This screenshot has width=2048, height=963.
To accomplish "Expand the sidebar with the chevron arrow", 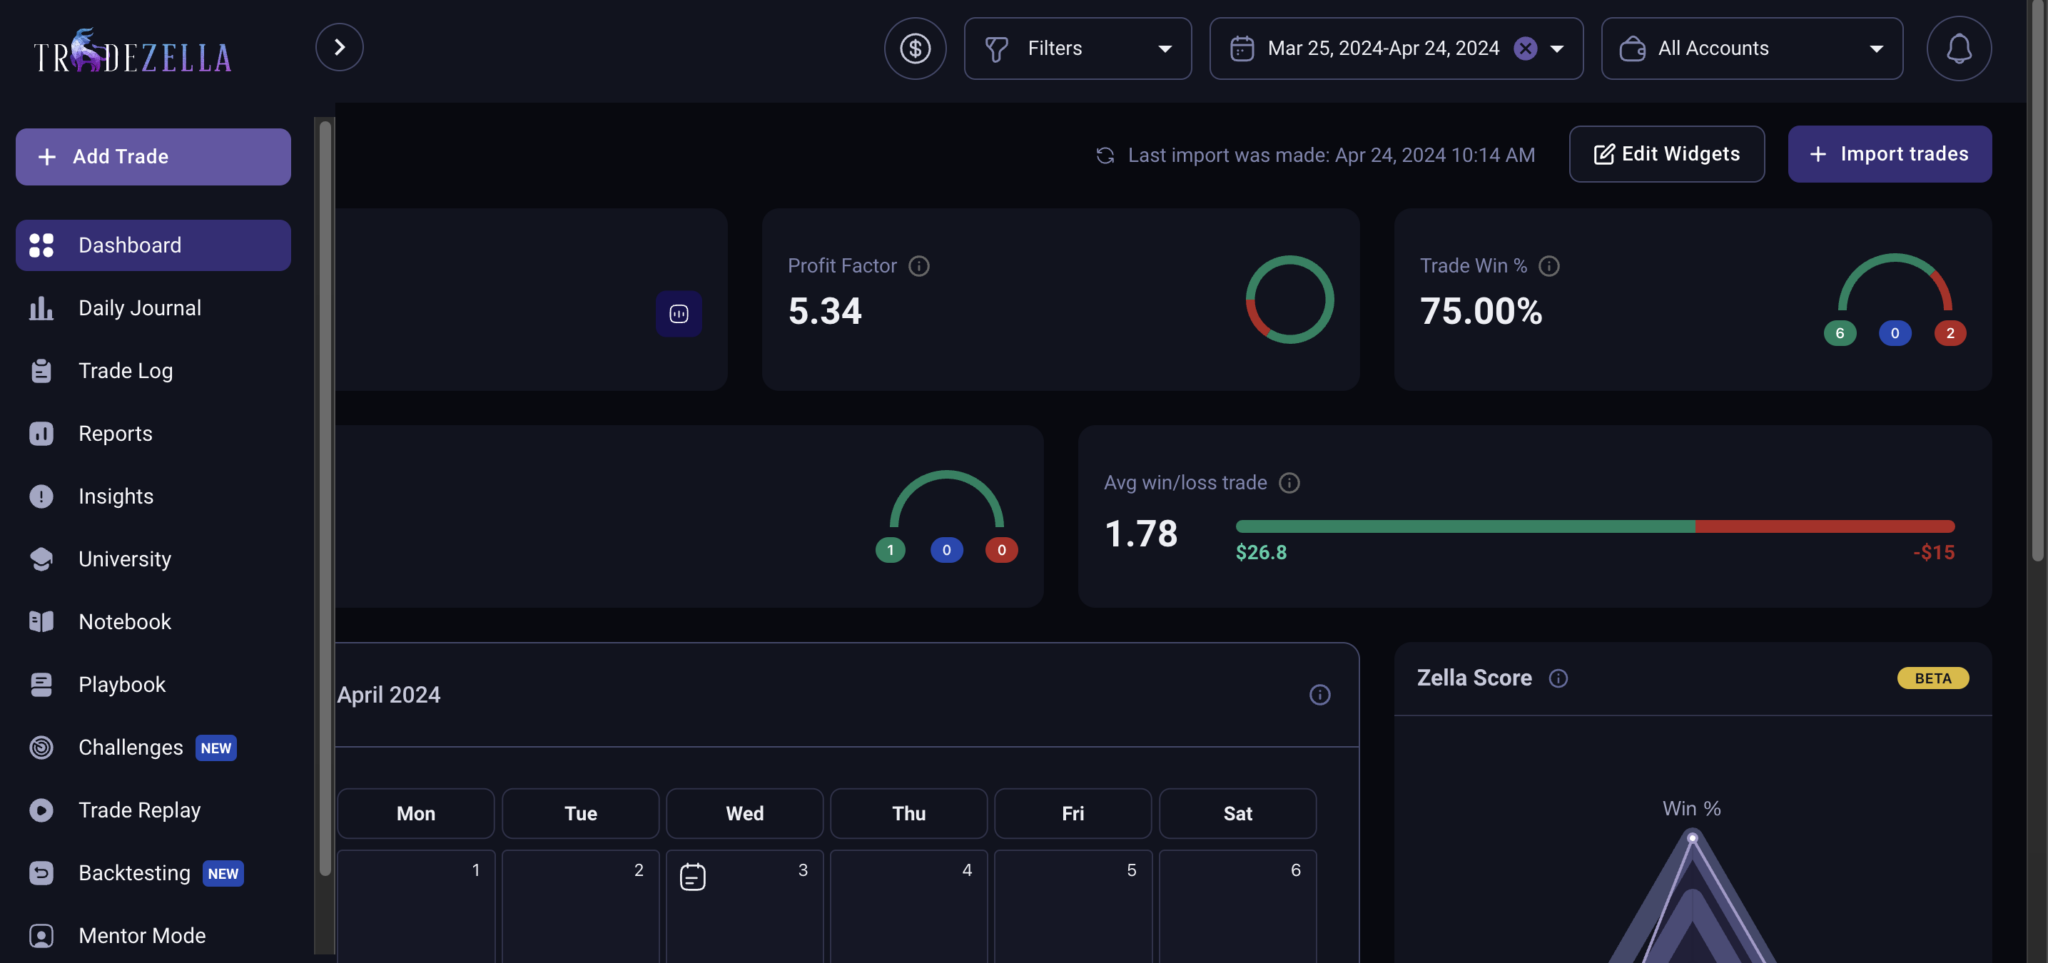I will click(x=339, y=46).
